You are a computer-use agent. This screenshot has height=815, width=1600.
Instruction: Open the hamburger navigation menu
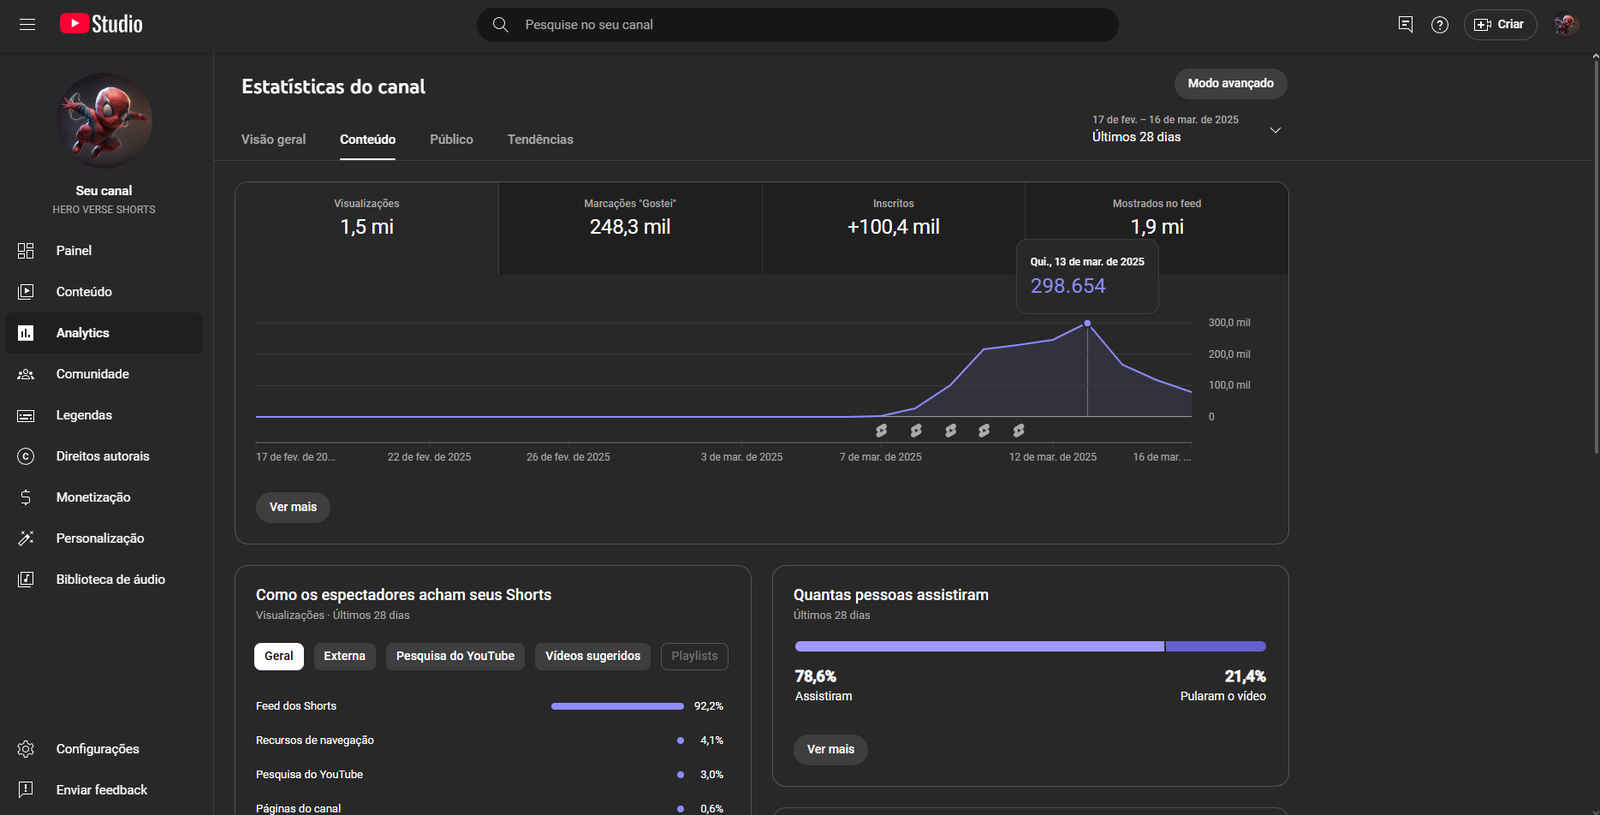point(27,24)
